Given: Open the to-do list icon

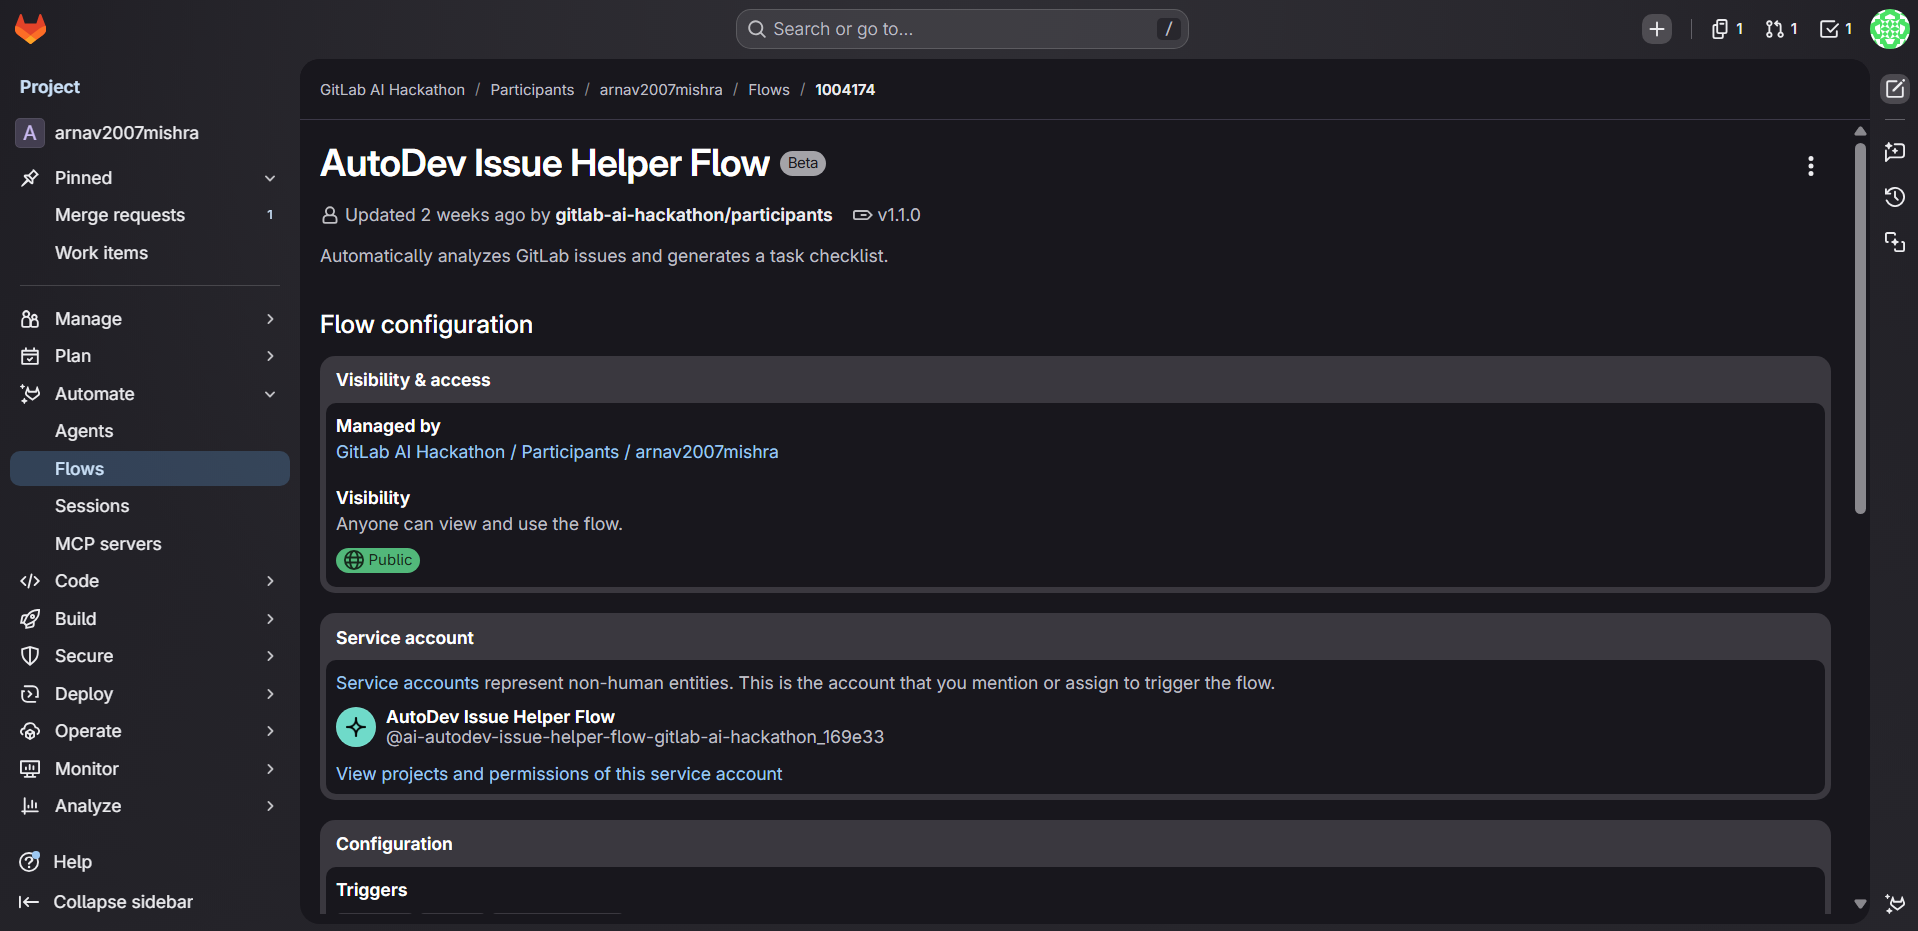Looking at the screenshot, I should point(1835,29).
